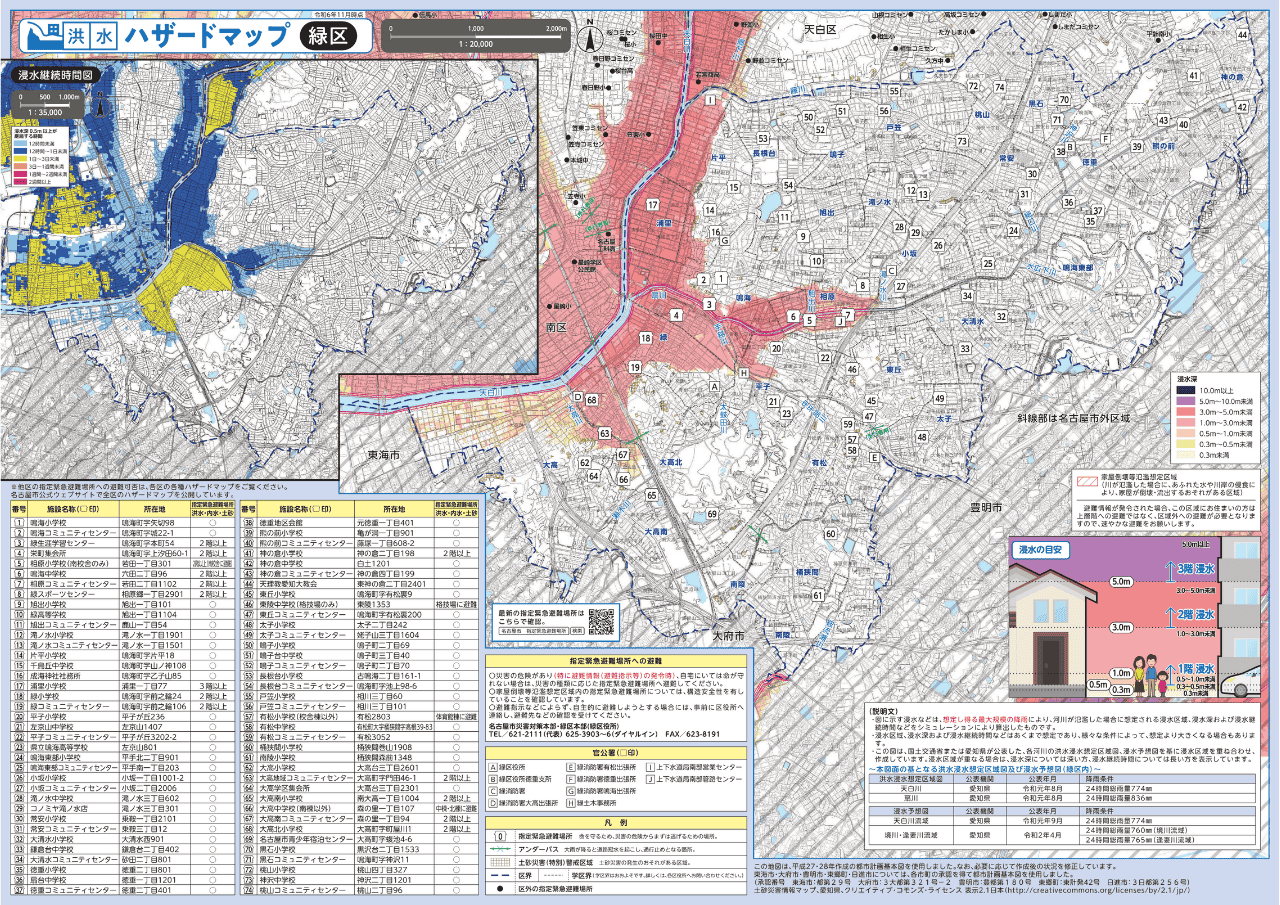Image resolution: width=1280 pixels, height=905 pixels.
Task: Click the 浸水継続時間図 inset map title
Action: pyautogui.click(x=54, y=75)
